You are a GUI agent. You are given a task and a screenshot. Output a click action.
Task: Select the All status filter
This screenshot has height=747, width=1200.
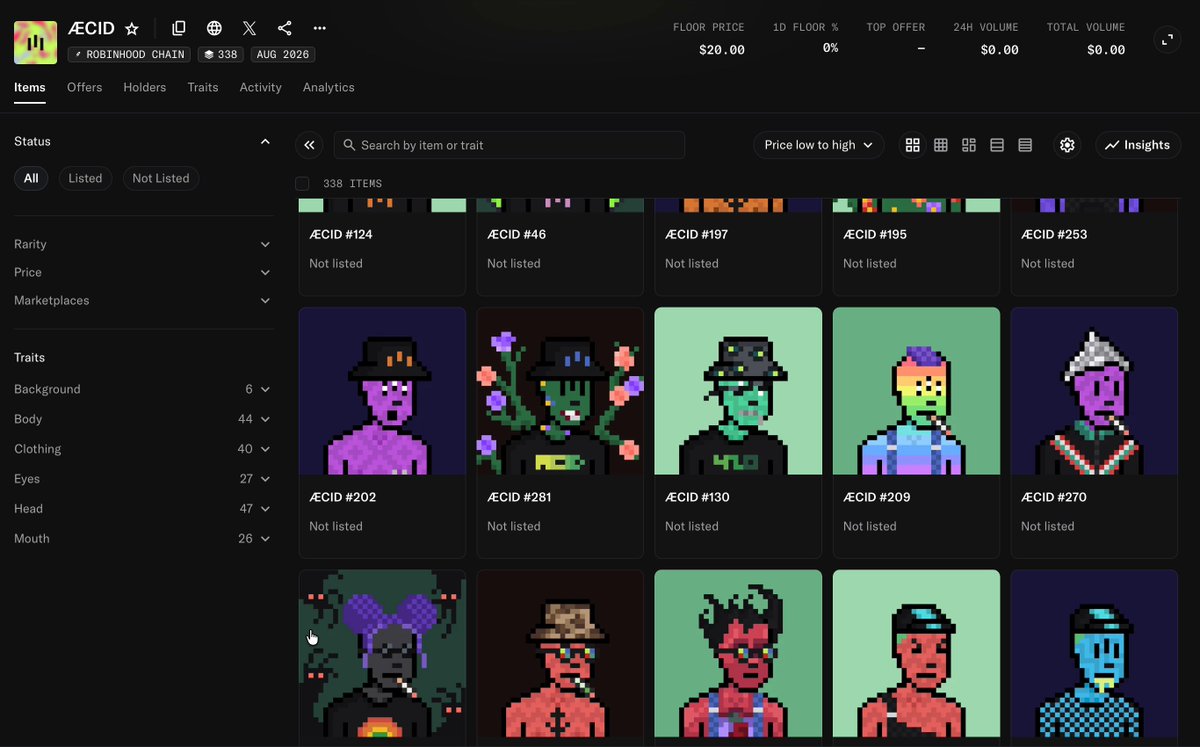[31, 178]
